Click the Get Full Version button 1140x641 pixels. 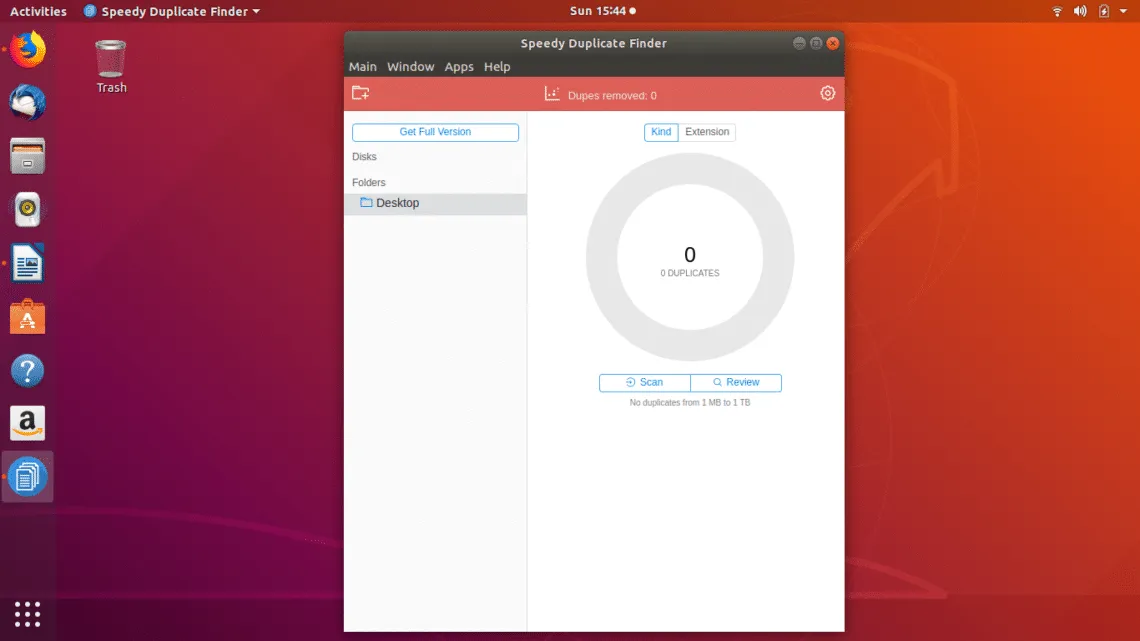[x=435, y=132]
